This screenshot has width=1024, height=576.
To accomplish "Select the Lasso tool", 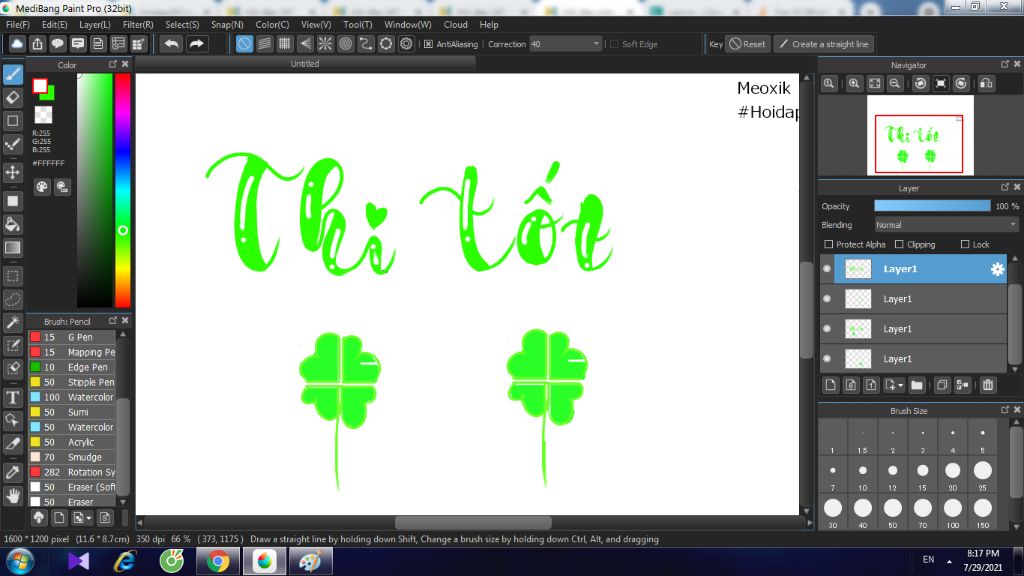I will [x=13, y=299].
